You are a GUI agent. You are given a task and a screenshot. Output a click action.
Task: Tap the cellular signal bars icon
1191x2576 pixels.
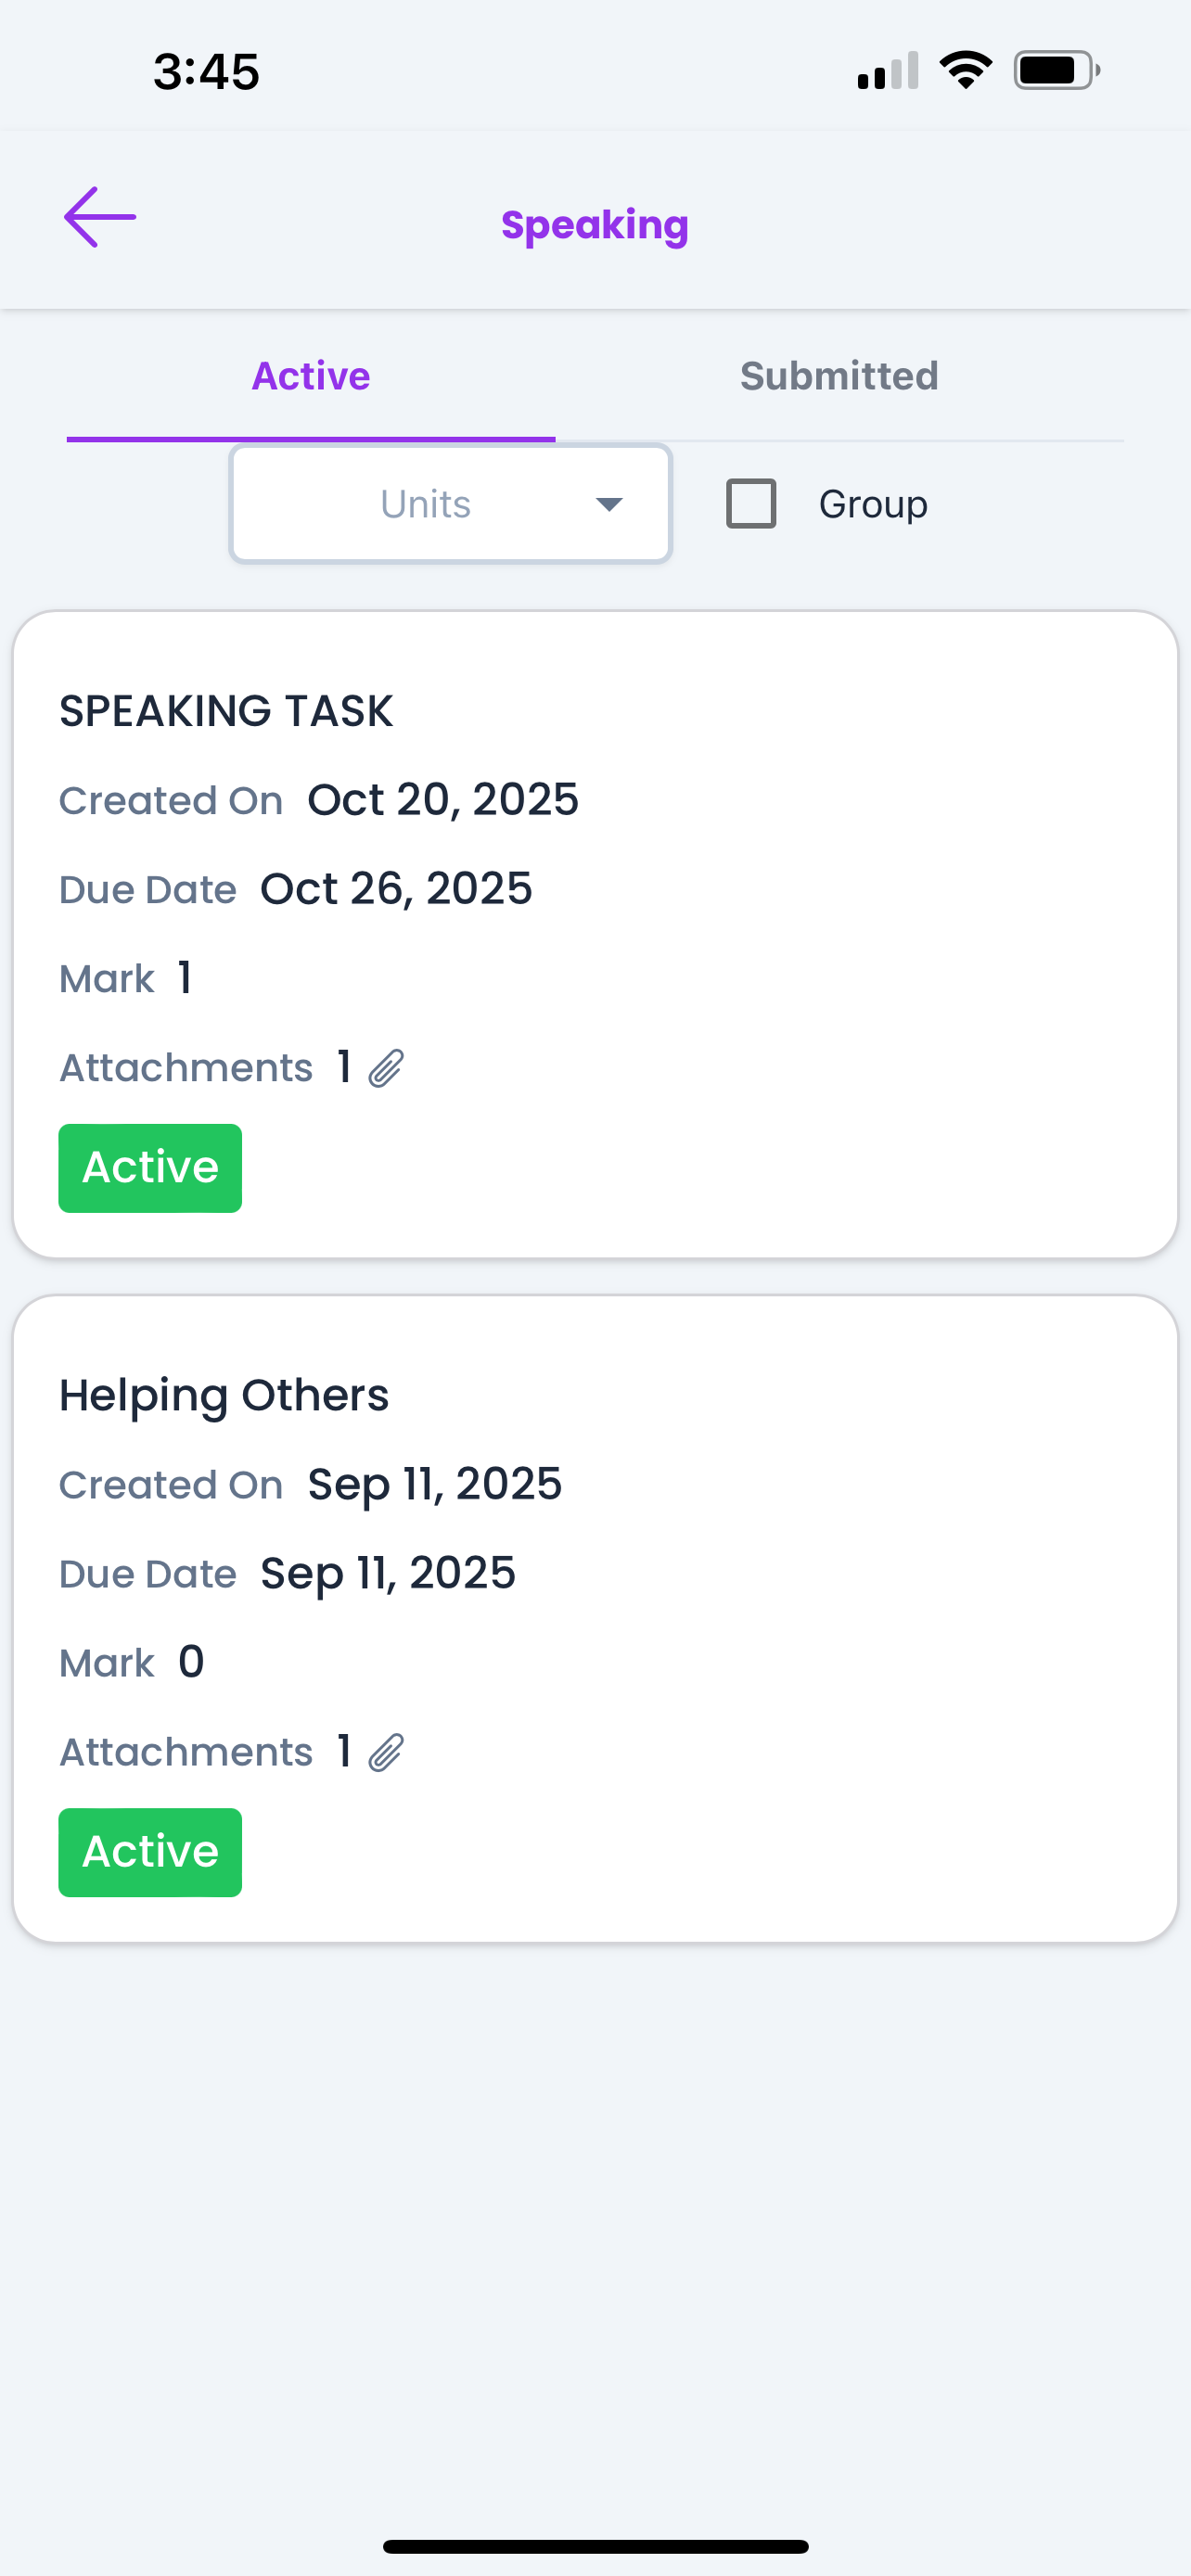888,71
